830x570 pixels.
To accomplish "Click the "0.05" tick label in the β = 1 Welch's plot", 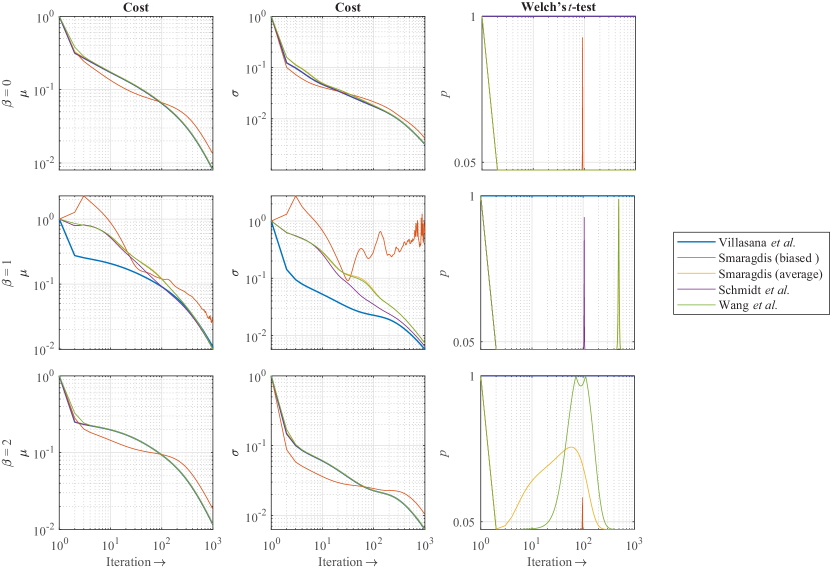I will (464, 342).
